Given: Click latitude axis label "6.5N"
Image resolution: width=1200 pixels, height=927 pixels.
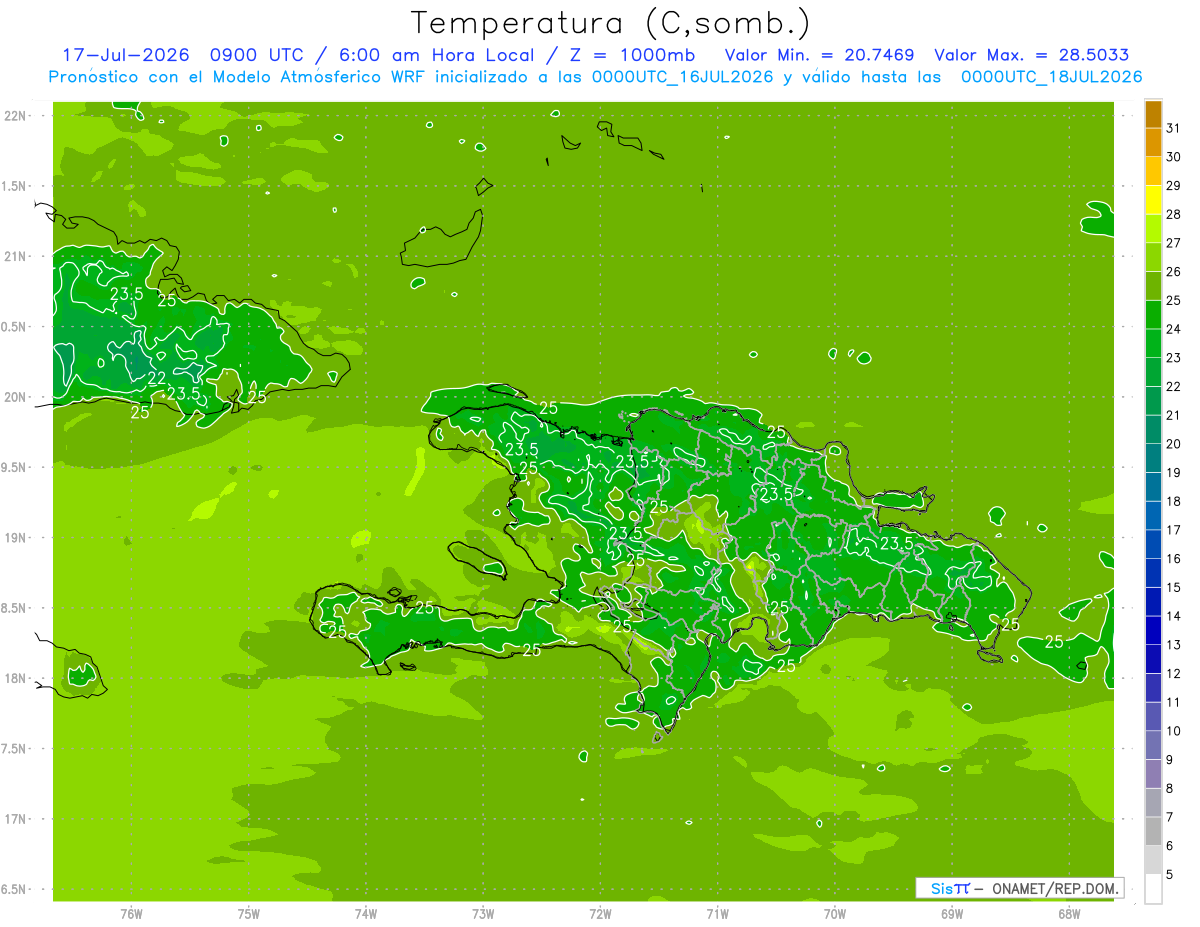Looking at the screenshot, I should 15,889.
